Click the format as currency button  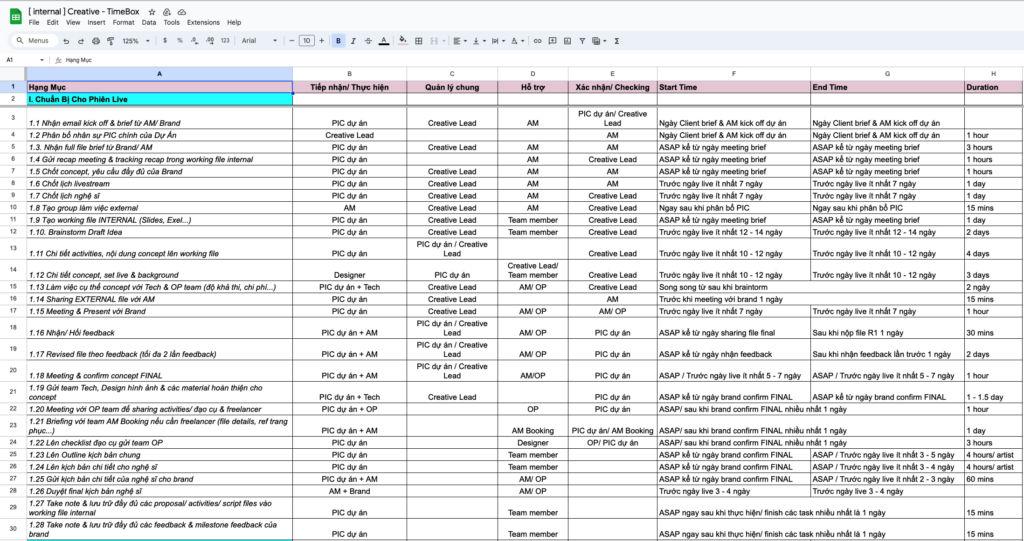[x=165, y=41]
